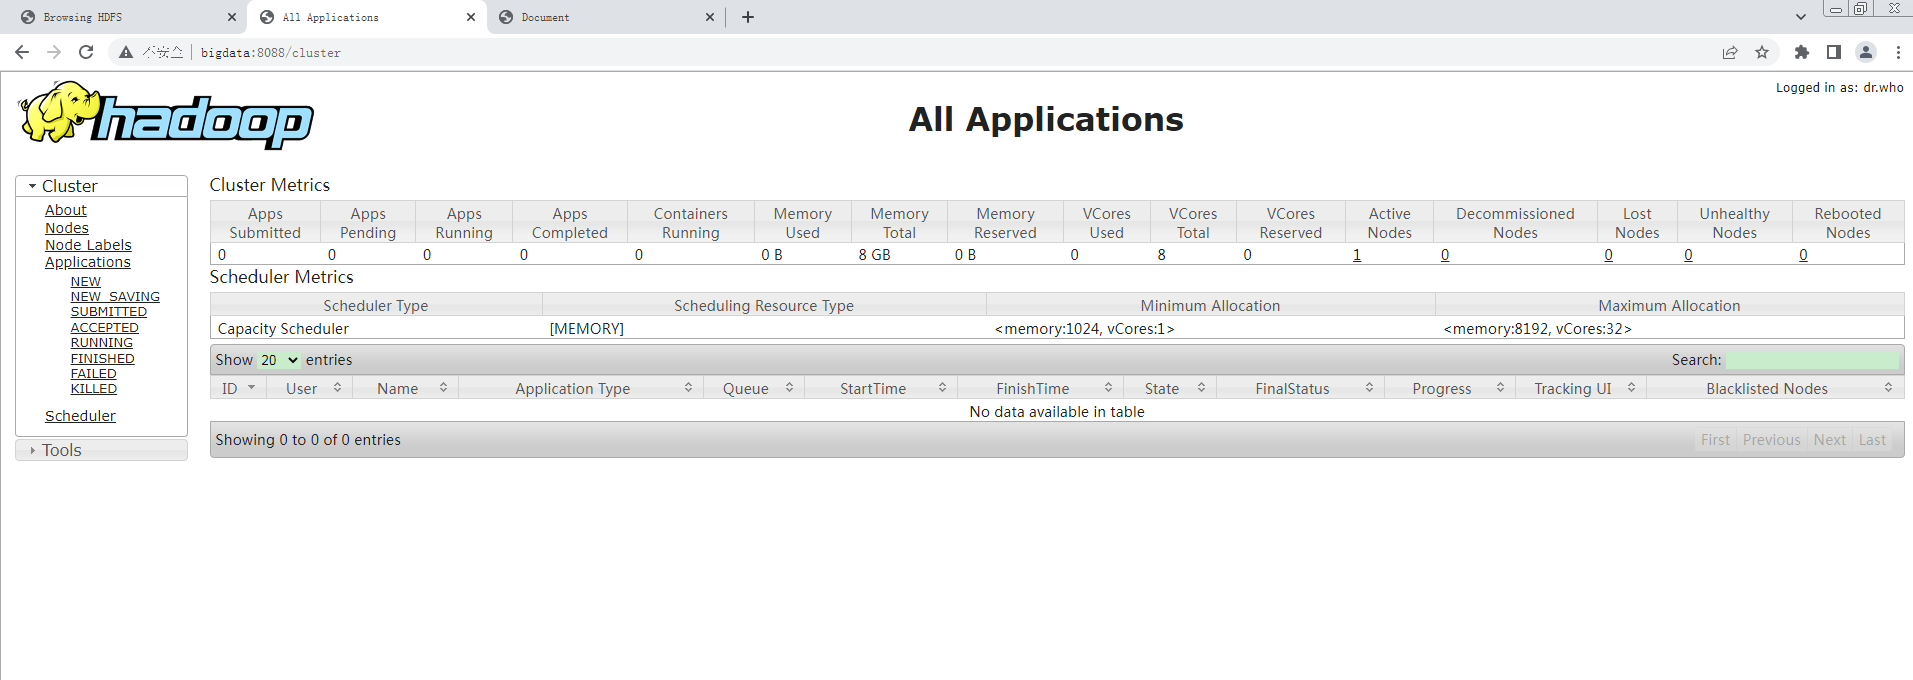Viewport: 1913px width, 680px height.
Task: Click the Last pagination button
Action: click(x=1872, y=440)
